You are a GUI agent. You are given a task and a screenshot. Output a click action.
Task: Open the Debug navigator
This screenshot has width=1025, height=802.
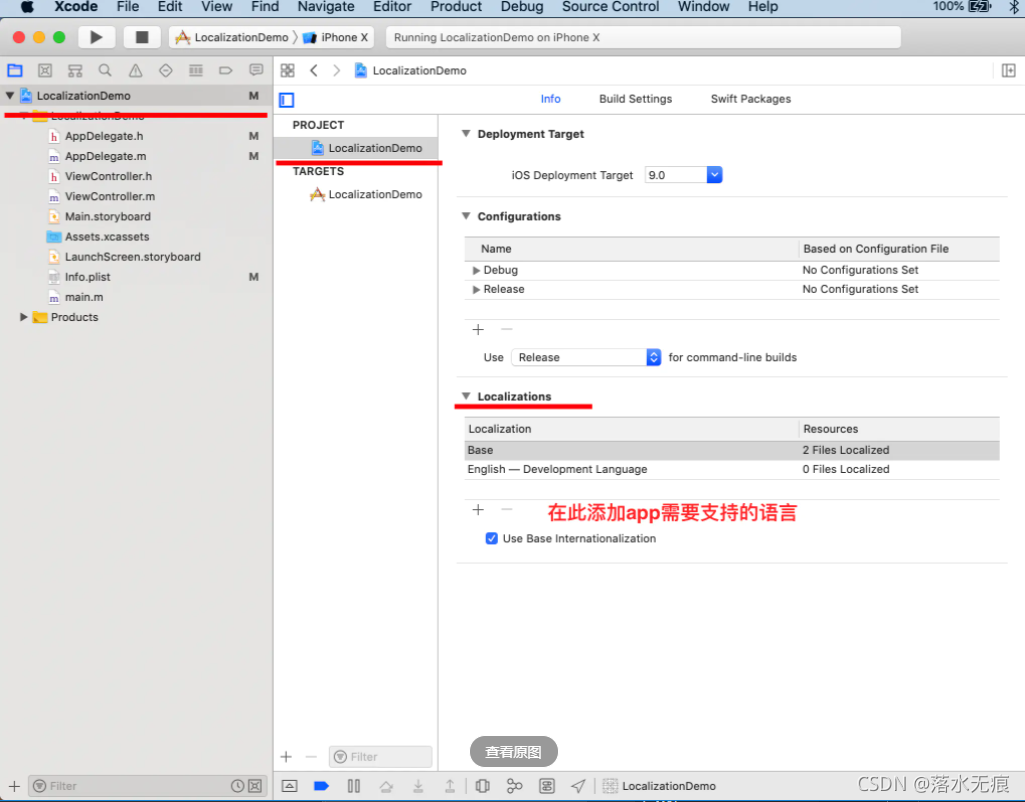tap(195, 71)
